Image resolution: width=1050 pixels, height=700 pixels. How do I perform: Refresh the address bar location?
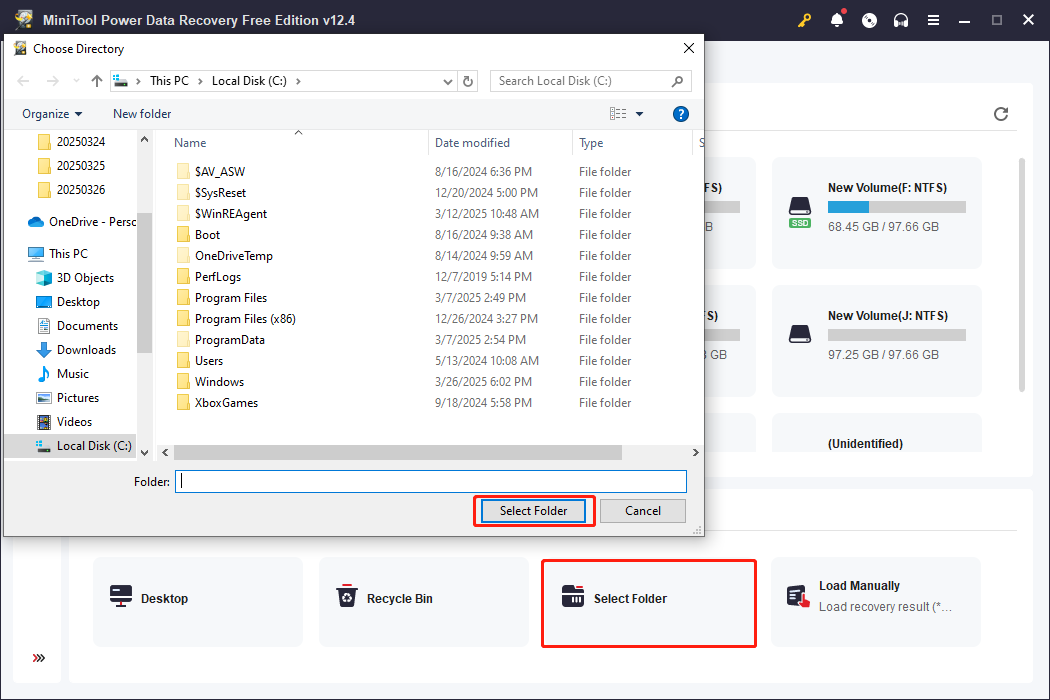pos(468,81)
